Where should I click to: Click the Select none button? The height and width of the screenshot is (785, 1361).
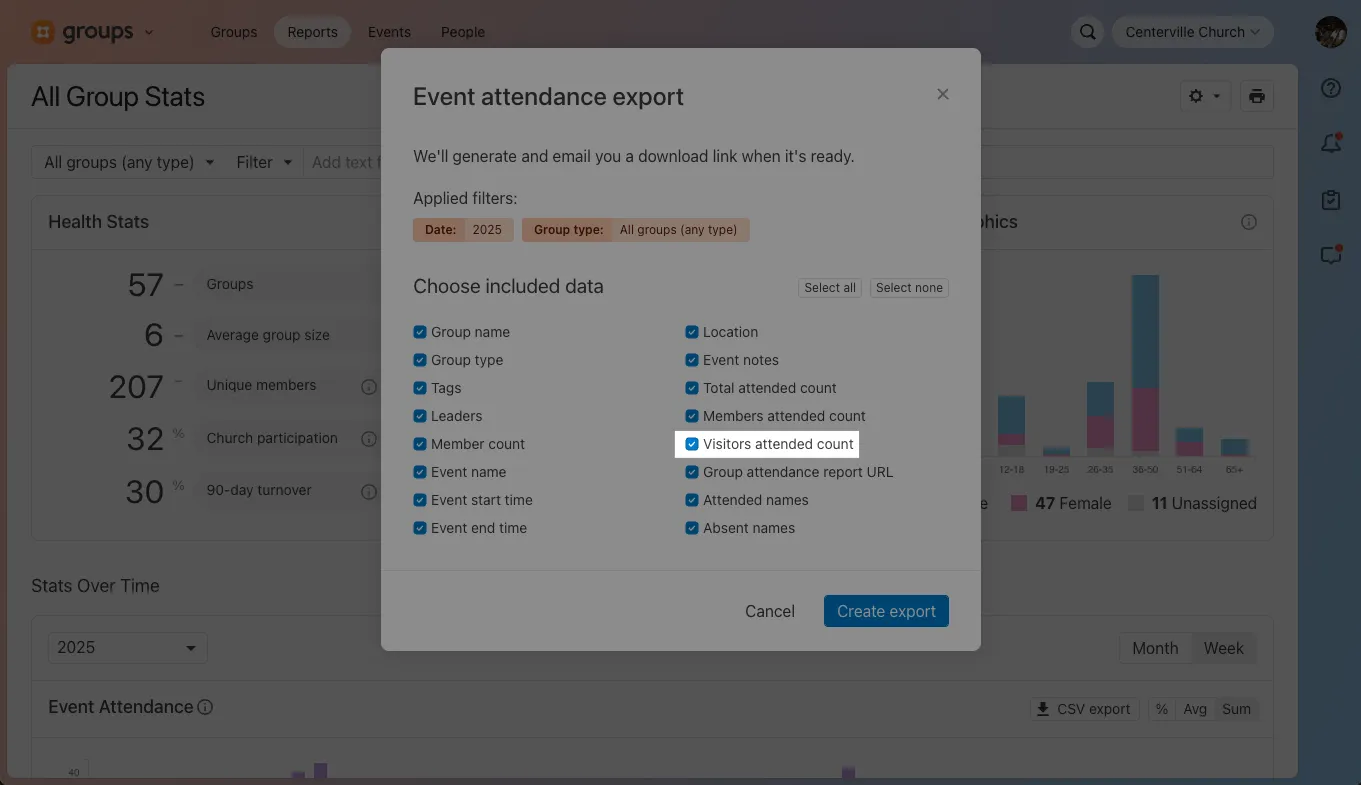(908, 288)
